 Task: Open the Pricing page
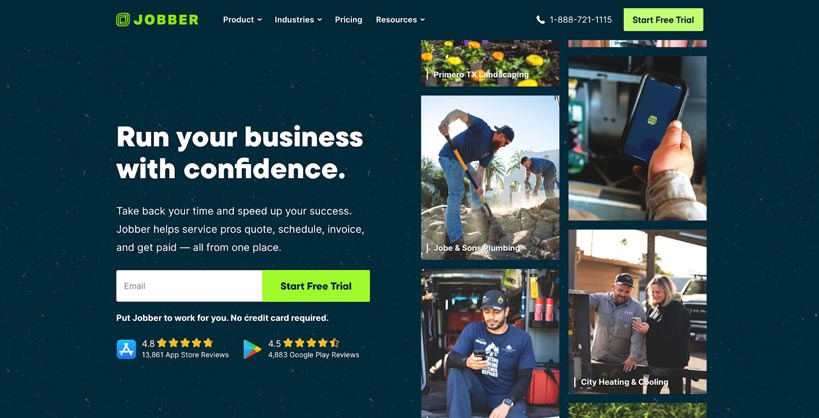[348, 20]
